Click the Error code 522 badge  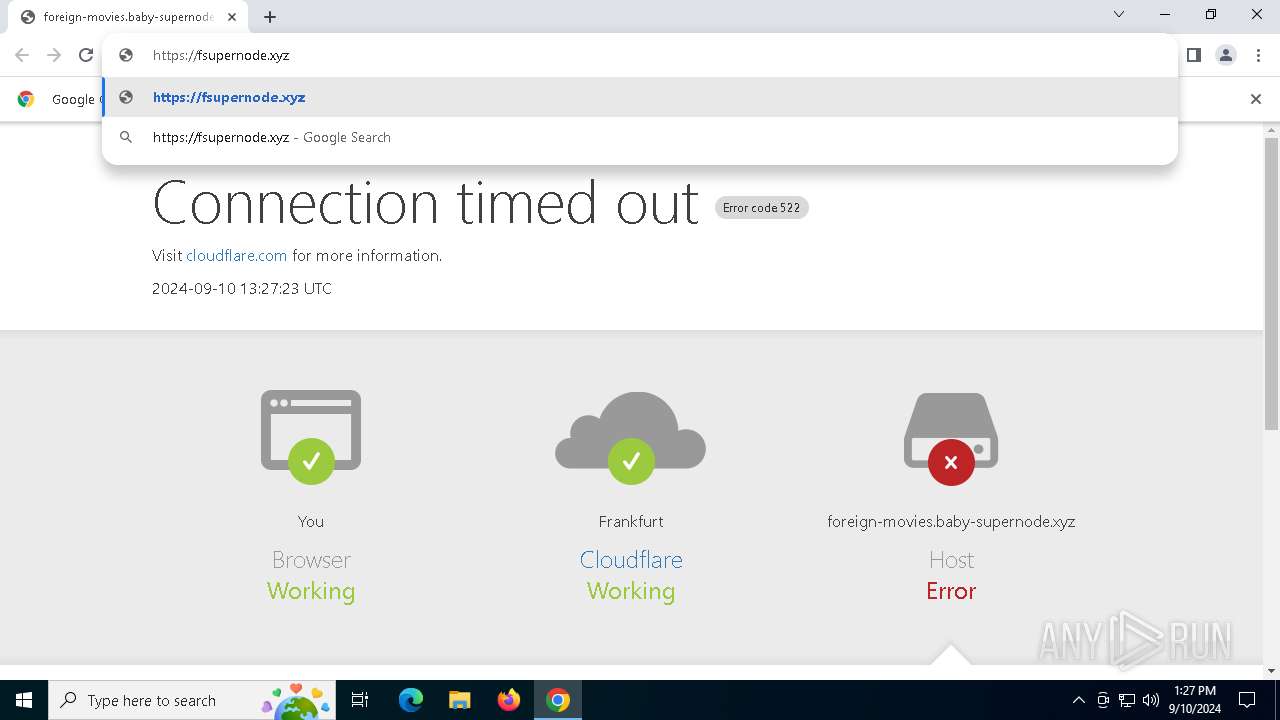(761, 208)
